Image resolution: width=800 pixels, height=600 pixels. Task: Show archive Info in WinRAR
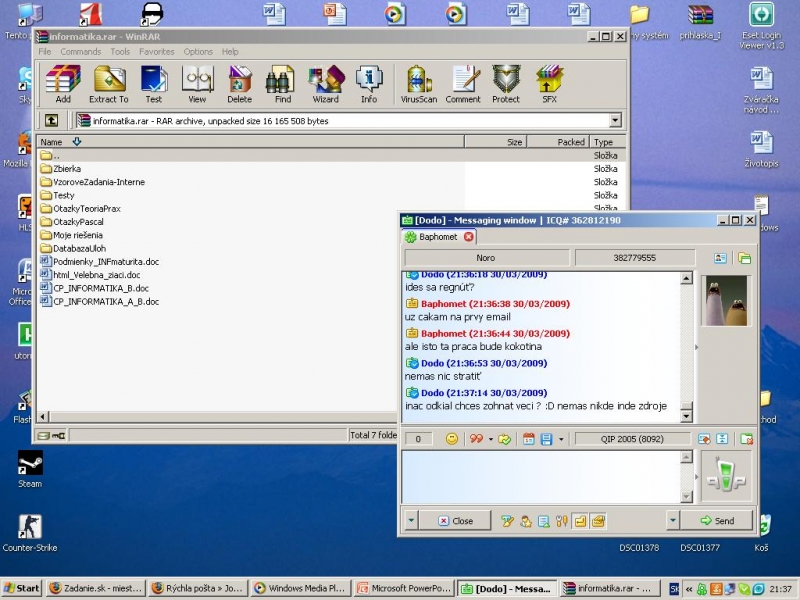click(x=369, y=85)
